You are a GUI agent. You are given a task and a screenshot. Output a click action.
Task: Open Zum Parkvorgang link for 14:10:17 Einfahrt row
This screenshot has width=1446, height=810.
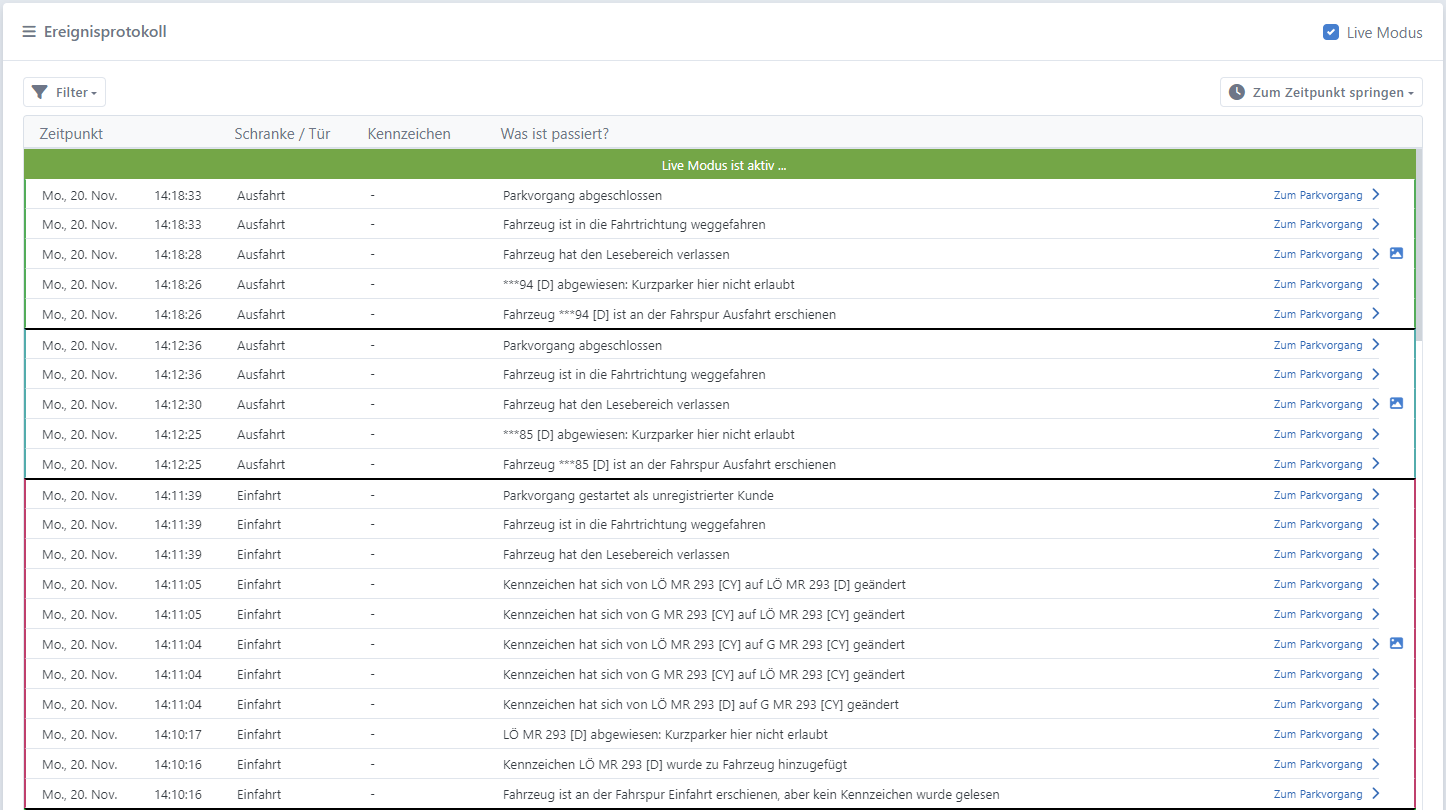(x=1318, y=734)
